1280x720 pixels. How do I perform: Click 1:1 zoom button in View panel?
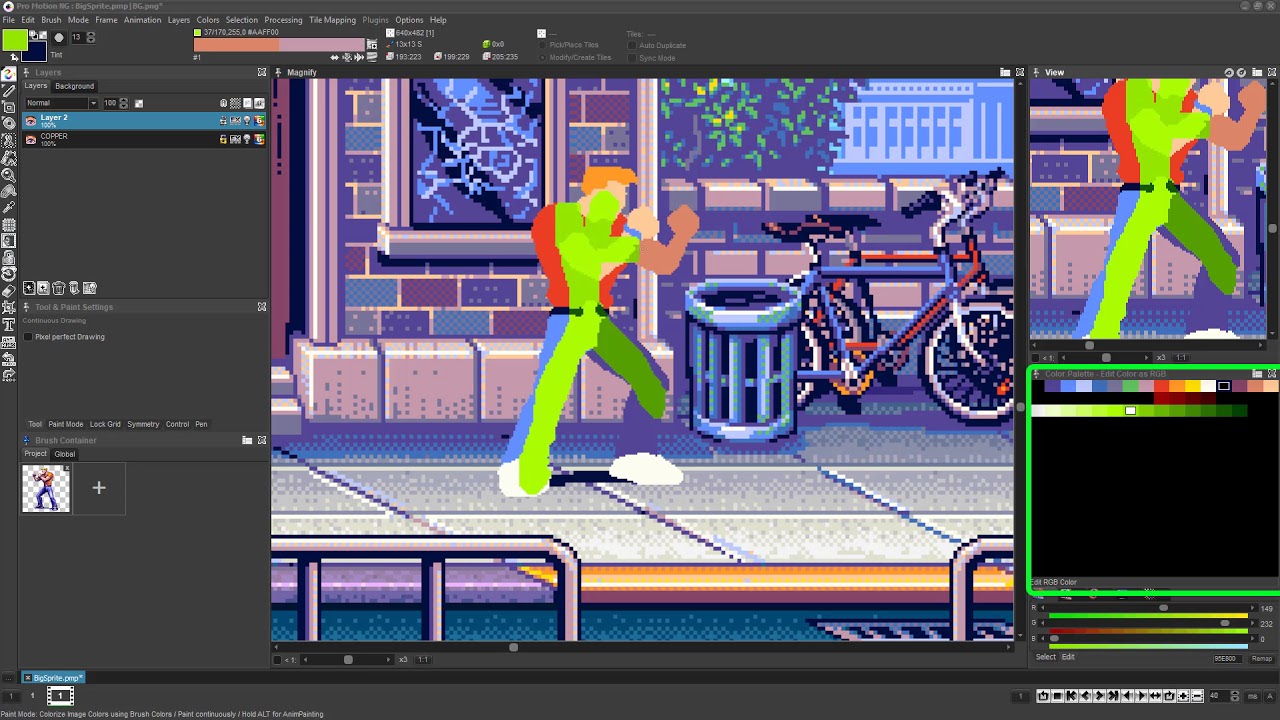pos(1181,357)
